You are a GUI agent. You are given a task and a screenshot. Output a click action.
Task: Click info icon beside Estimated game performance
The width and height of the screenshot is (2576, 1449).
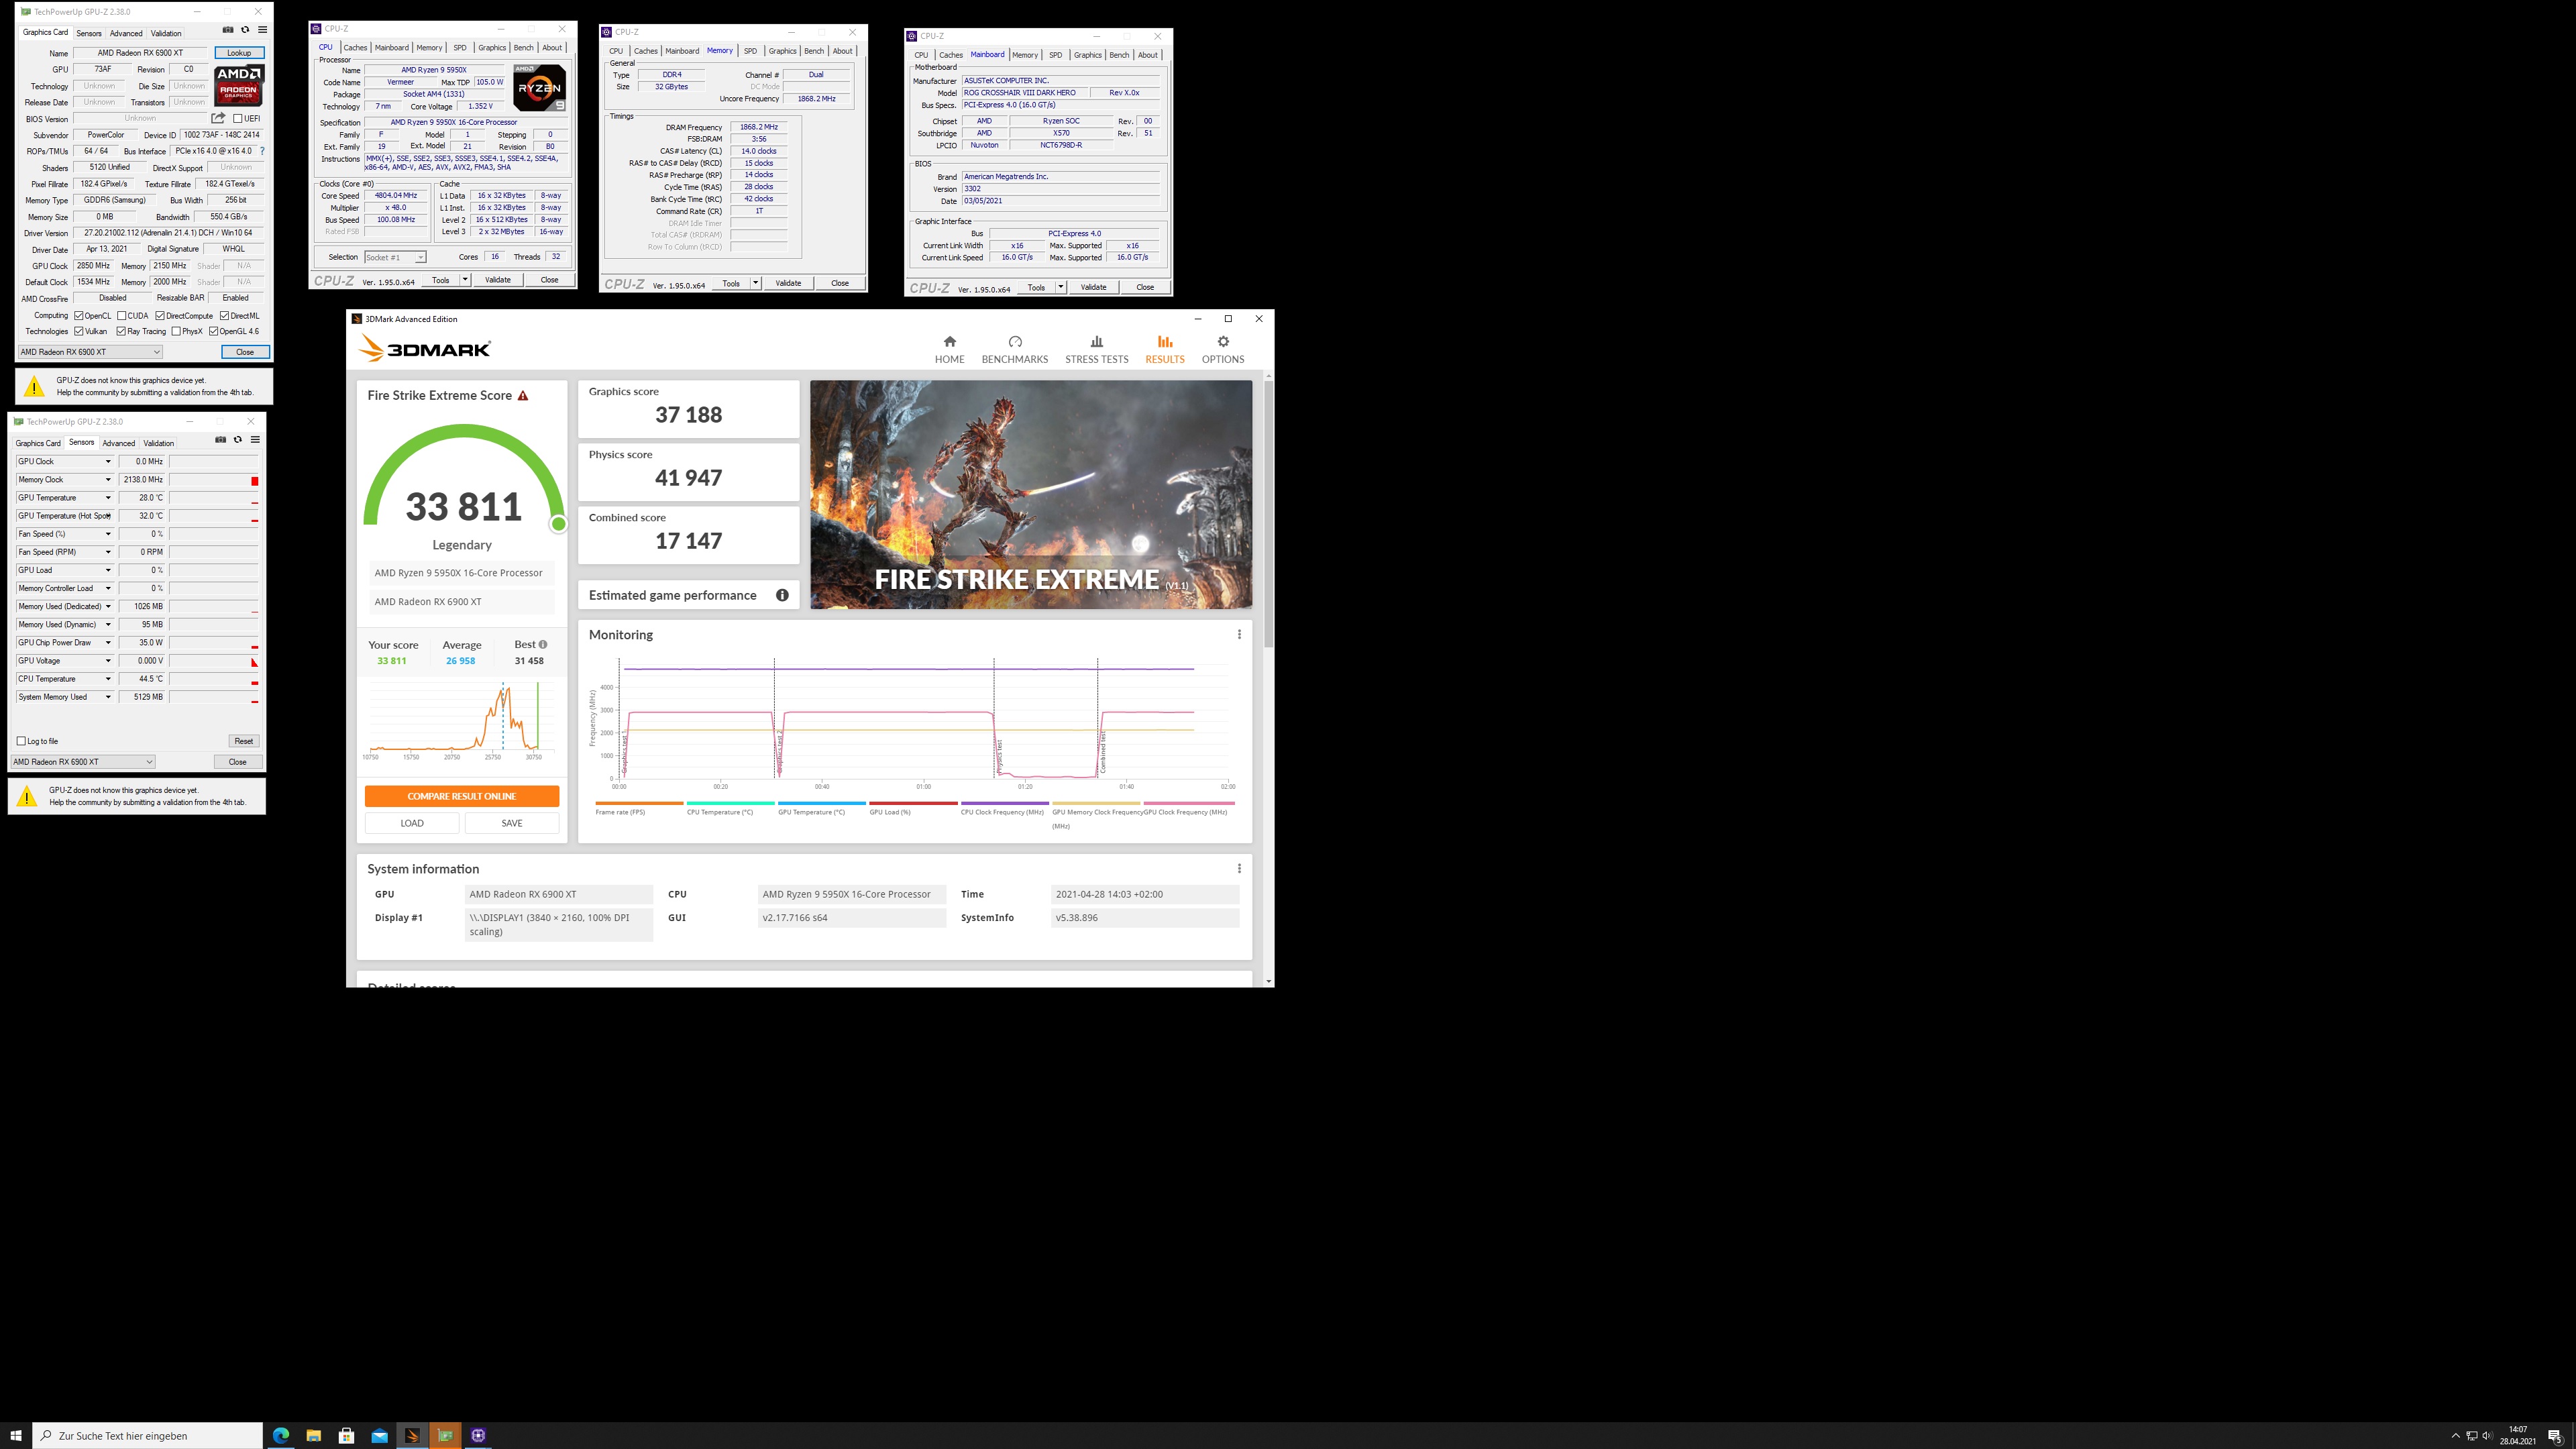point(782,595)
